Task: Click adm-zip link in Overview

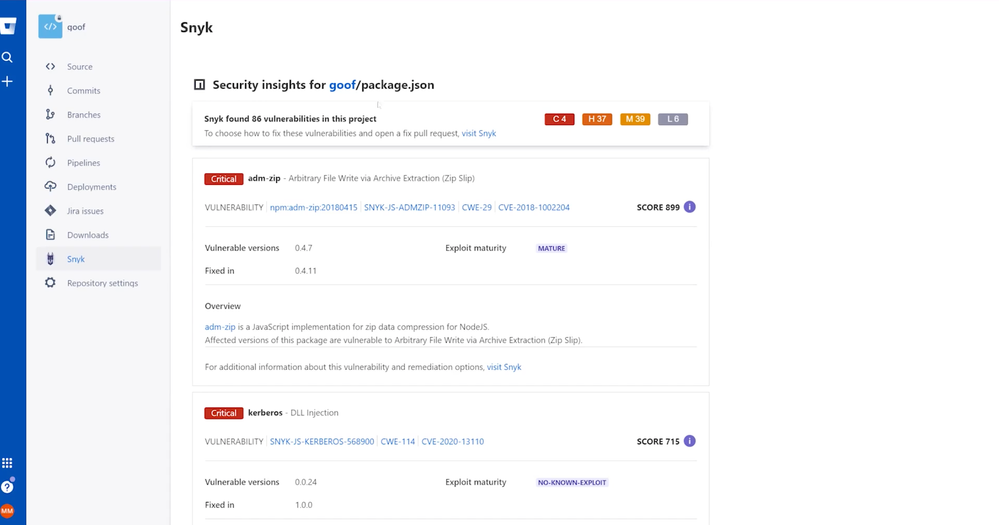Action: tap(220, 327)
